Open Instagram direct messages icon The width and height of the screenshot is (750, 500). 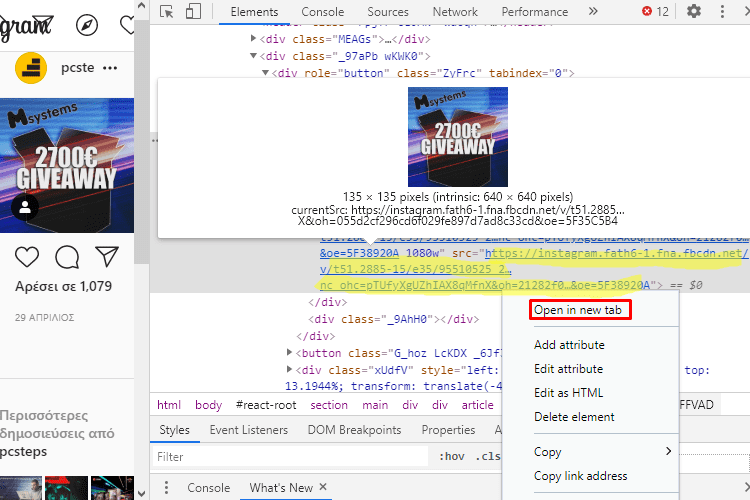(x=42, y=23)
